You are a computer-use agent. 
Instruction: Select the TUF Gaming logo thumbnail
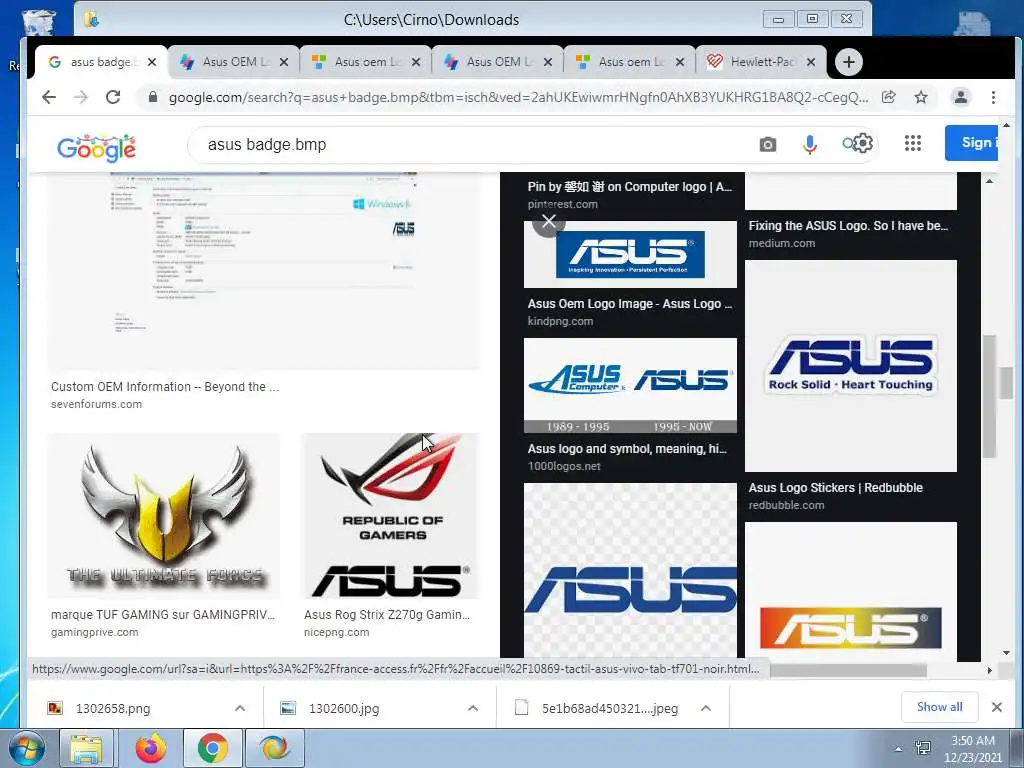[164, 516]
